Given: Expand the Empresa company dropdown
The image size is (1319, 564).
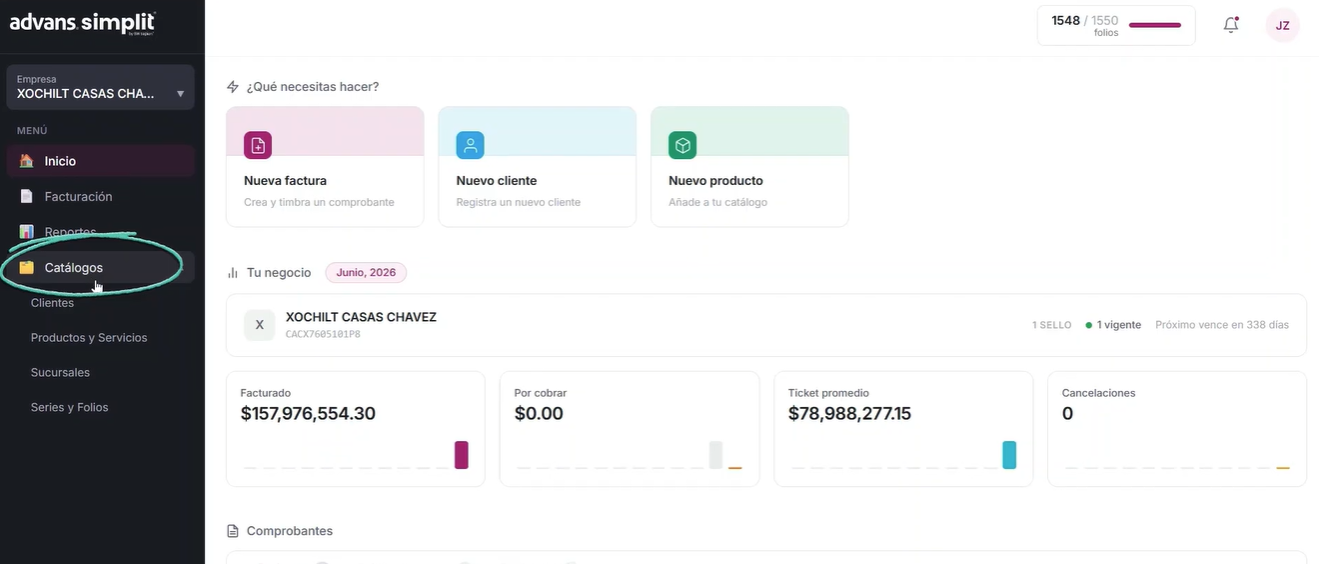Looking at the screenshot, I should click(x=100, y=87).
